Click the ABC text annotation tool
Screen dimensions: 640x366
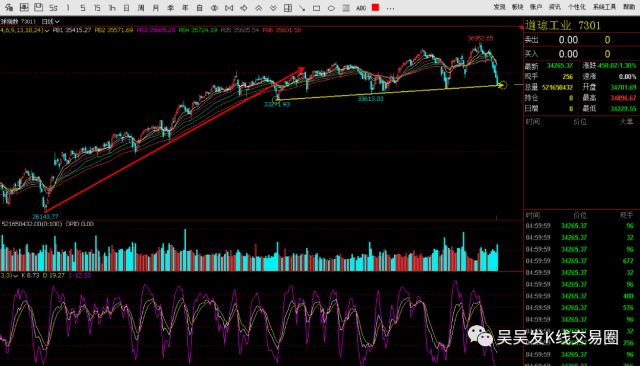tap(361, 8)
